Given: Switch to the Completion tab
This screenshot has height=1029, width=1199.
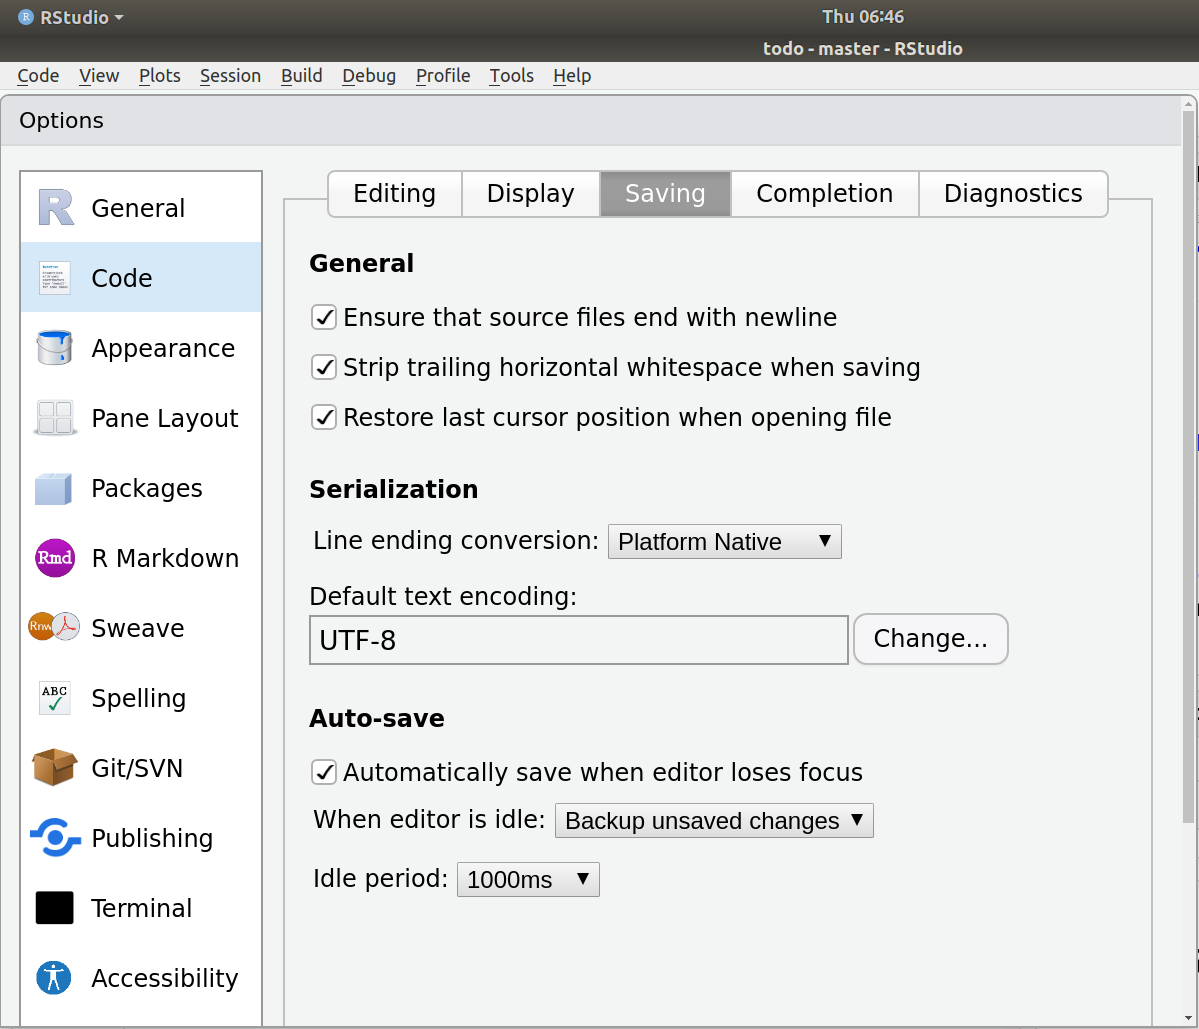Looking at the screenshot, I should point(824,193).
